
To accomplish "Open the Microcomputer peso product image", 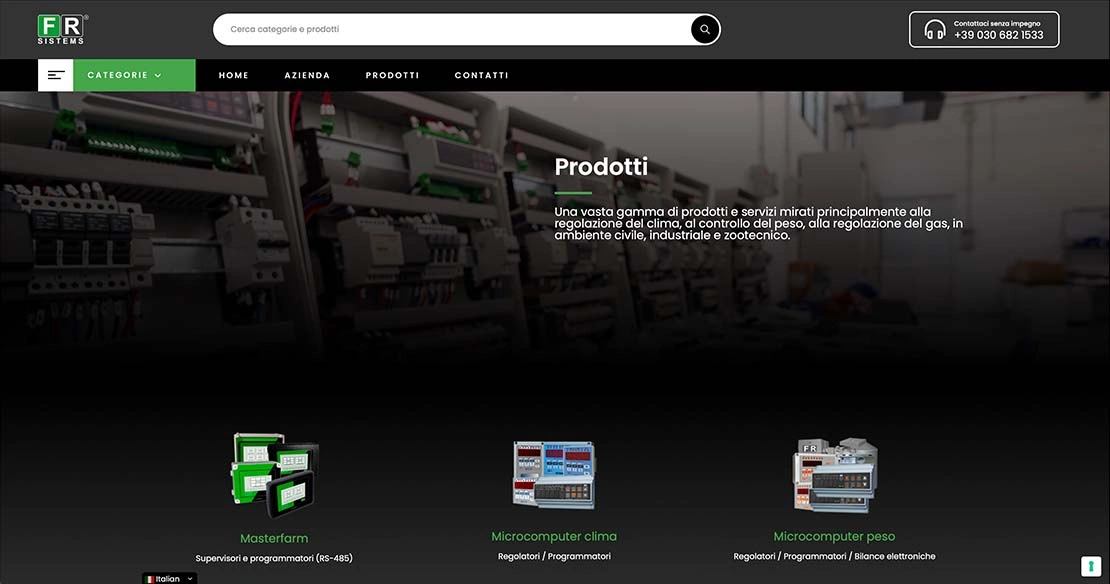I will 835,474.
